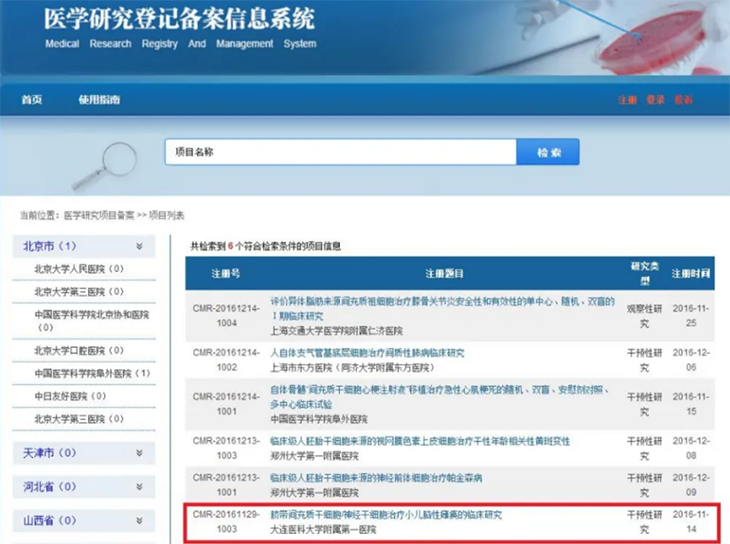The height and width of the screenshot is (544, 730).
Task: Select 天津市 (0) region heading
Action: pos(50,453)
